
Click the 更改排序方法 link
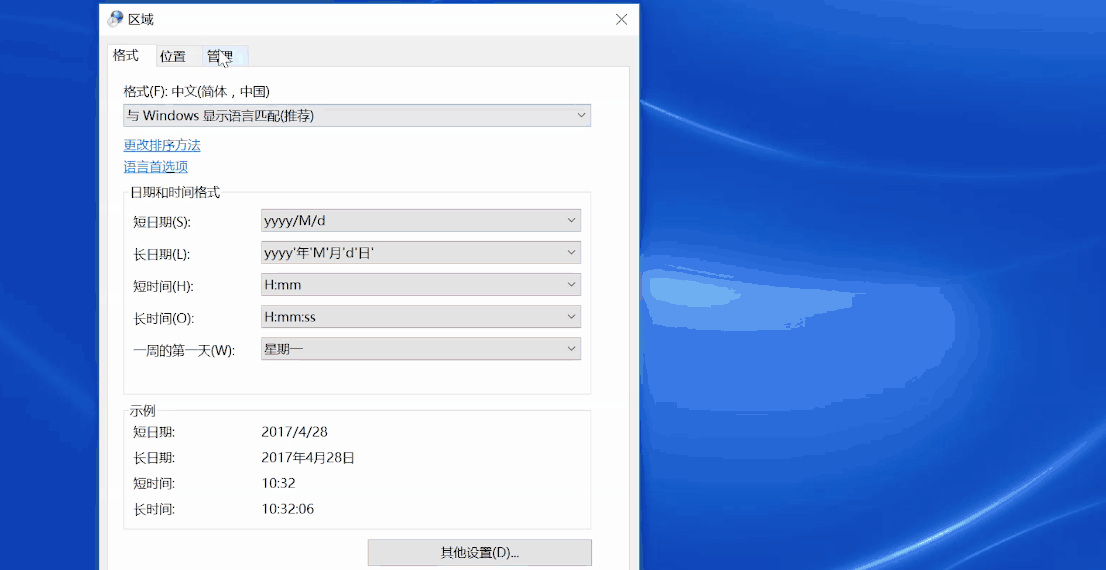tap(162, 145)
